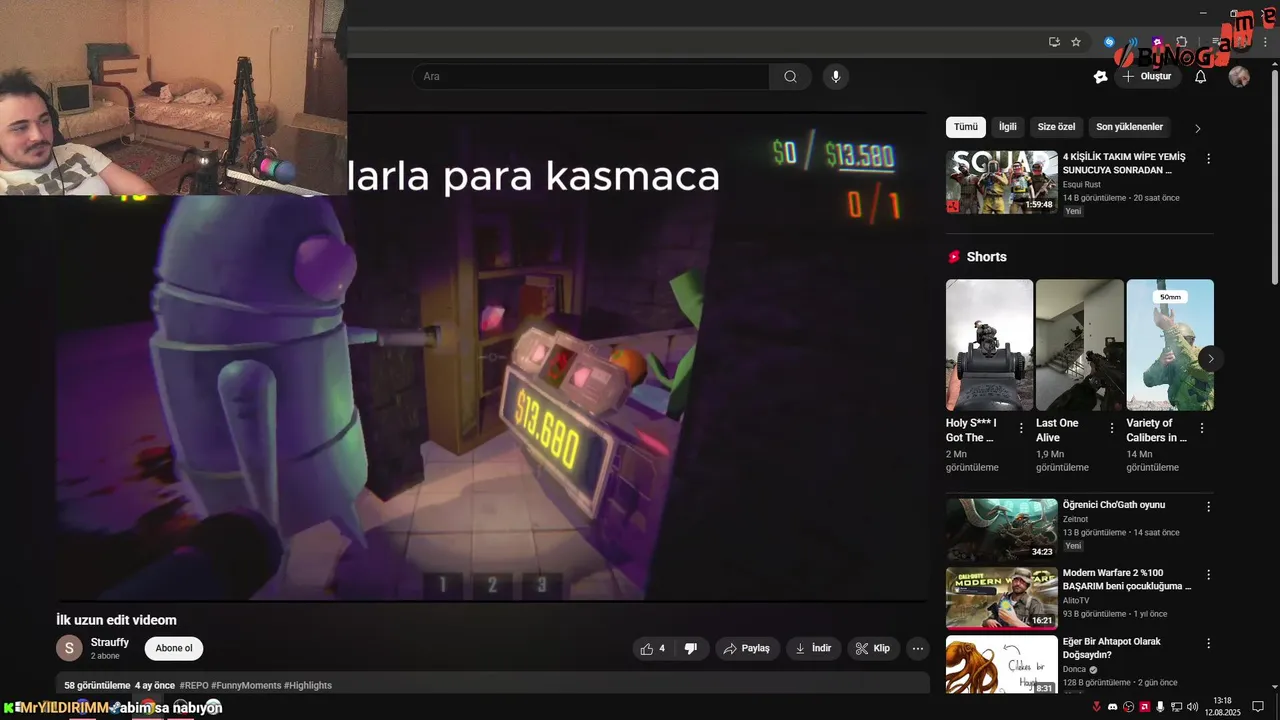Click Abone ol subscribe button
The image size is (1280, 720).
click(x=174, y=648)
